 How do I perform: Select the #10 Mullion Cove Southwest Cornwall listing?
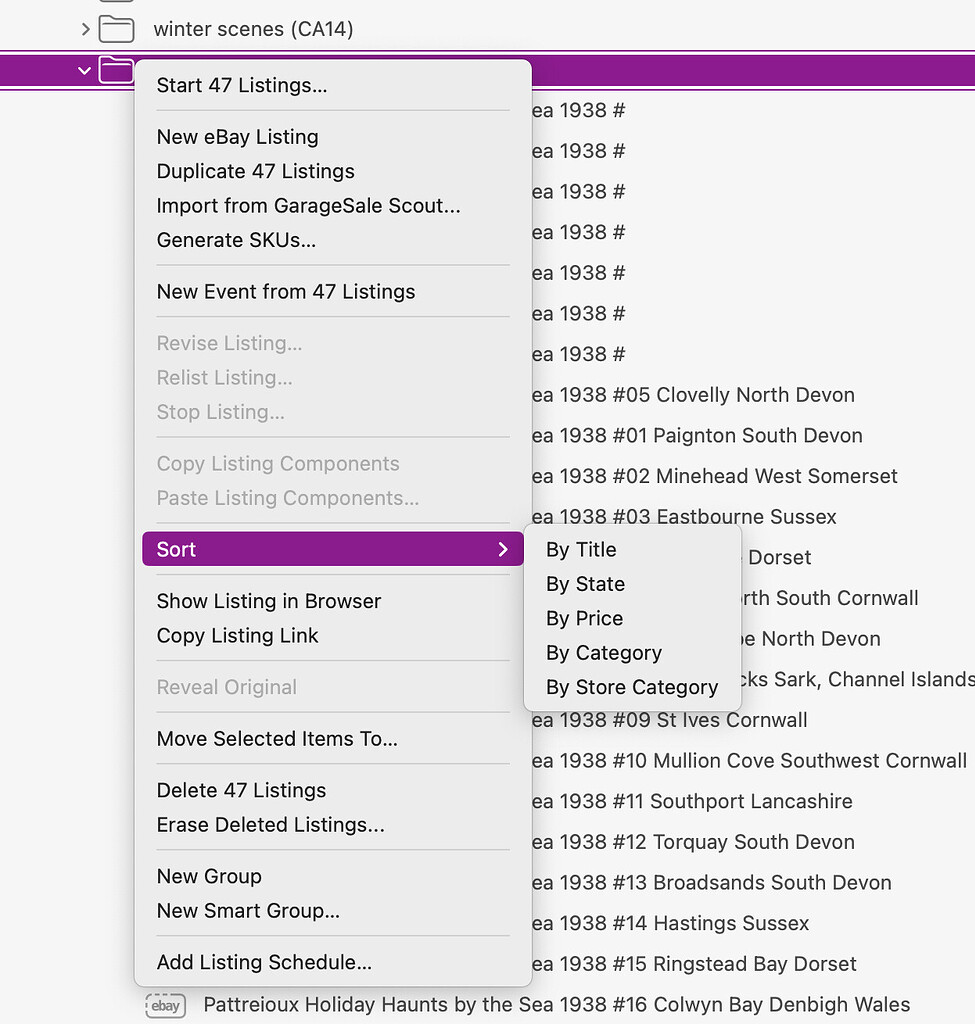coord(749,761)
